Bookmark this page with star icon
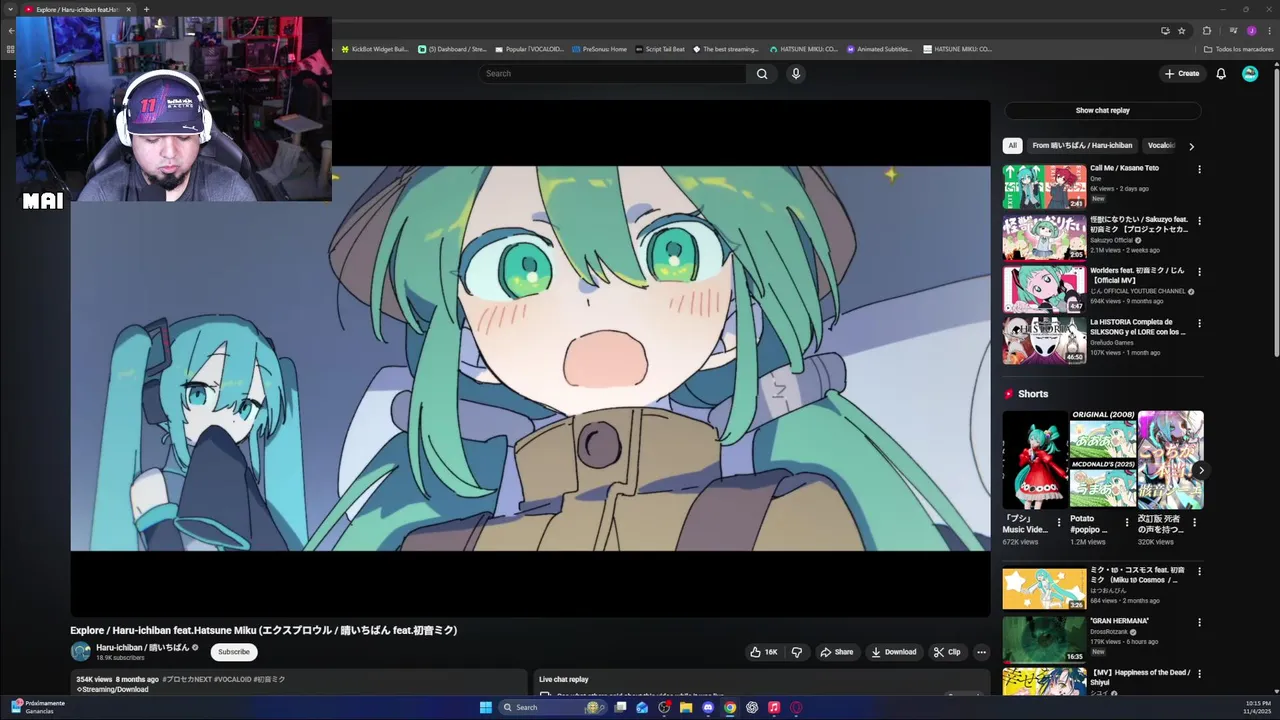The height and width of the screenshot is (720, 1280). [1182, 31]
